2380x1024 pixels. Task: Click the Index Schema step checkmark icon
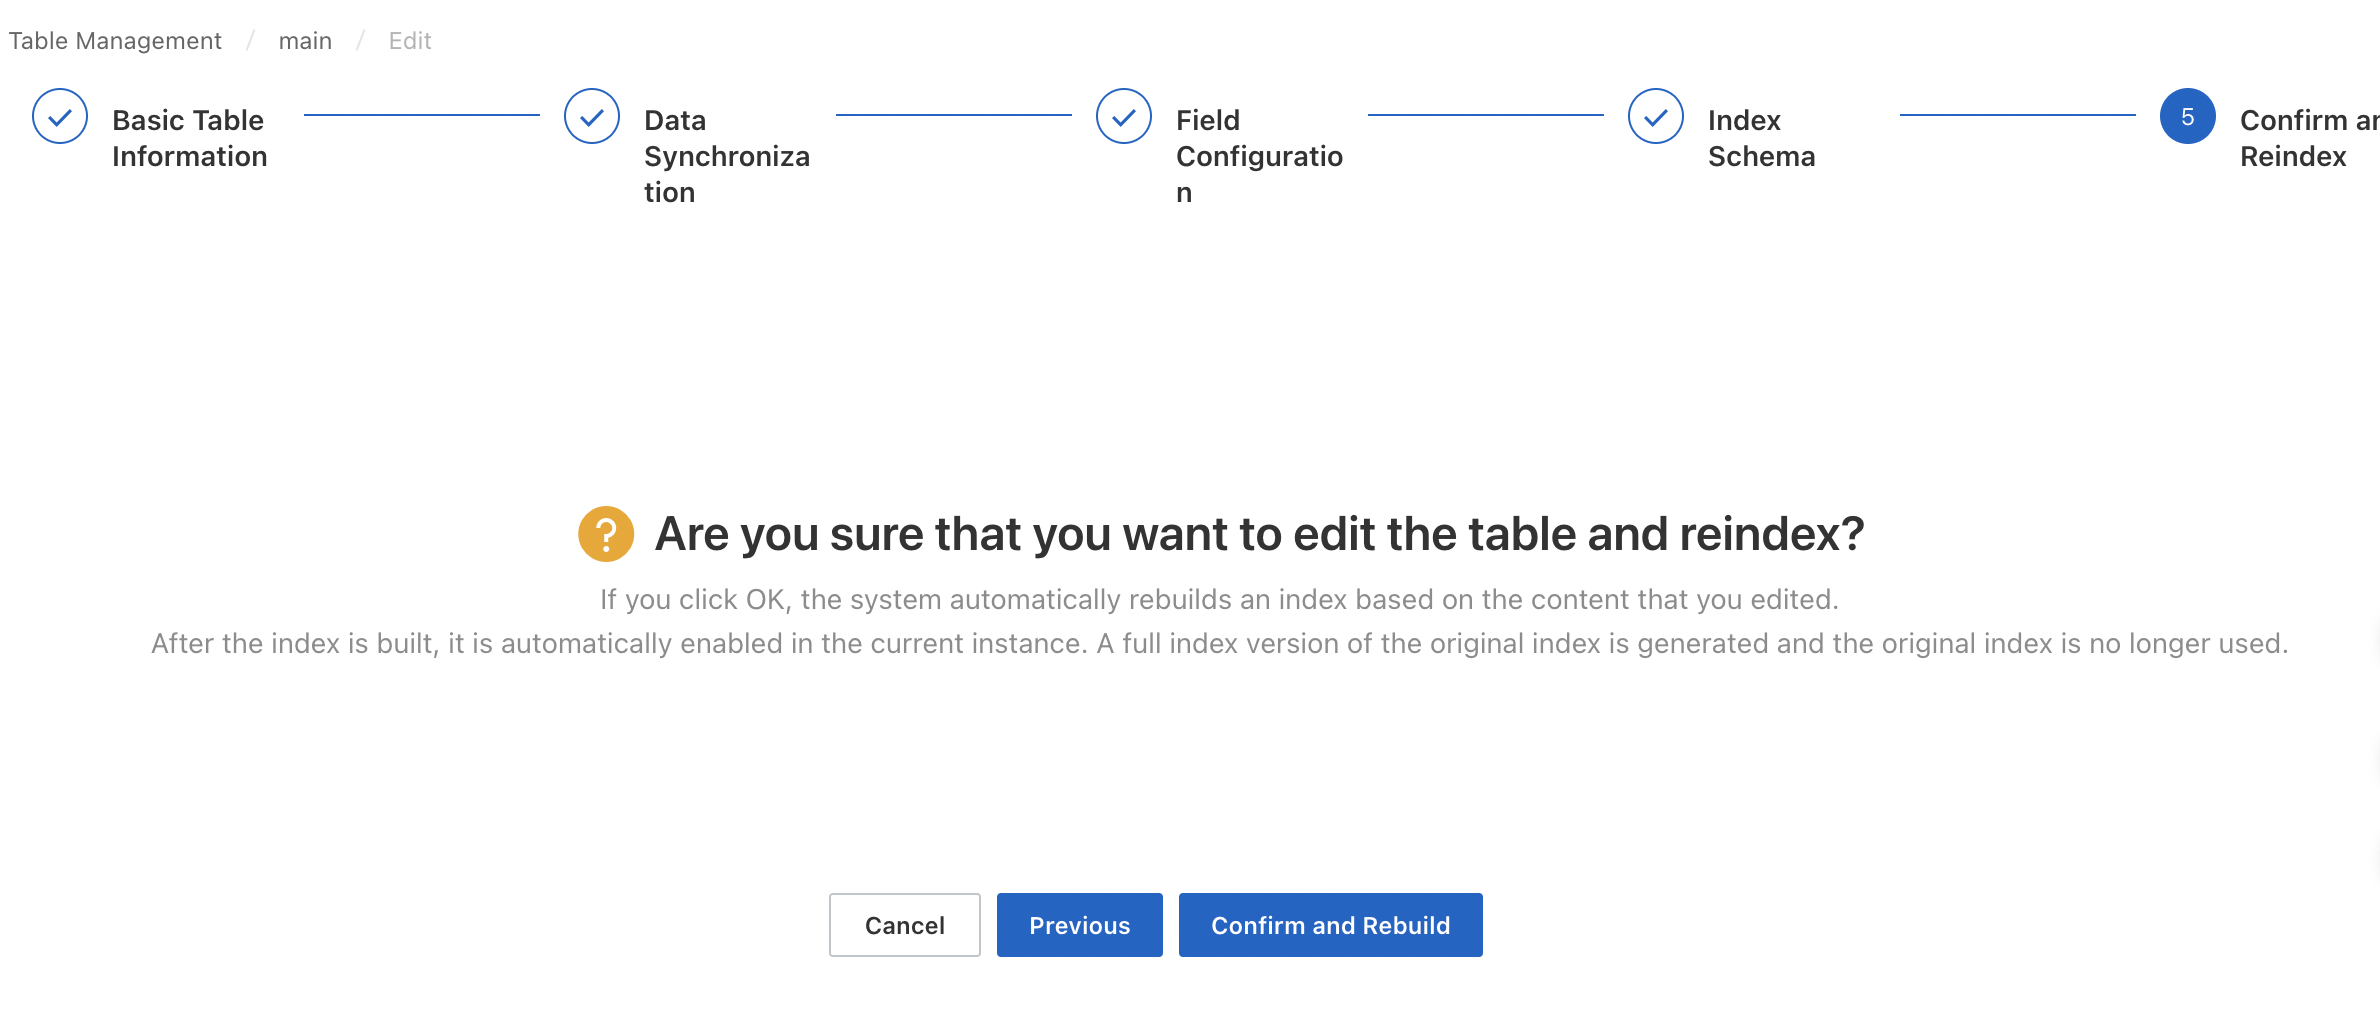click(x=1656, y=117)
